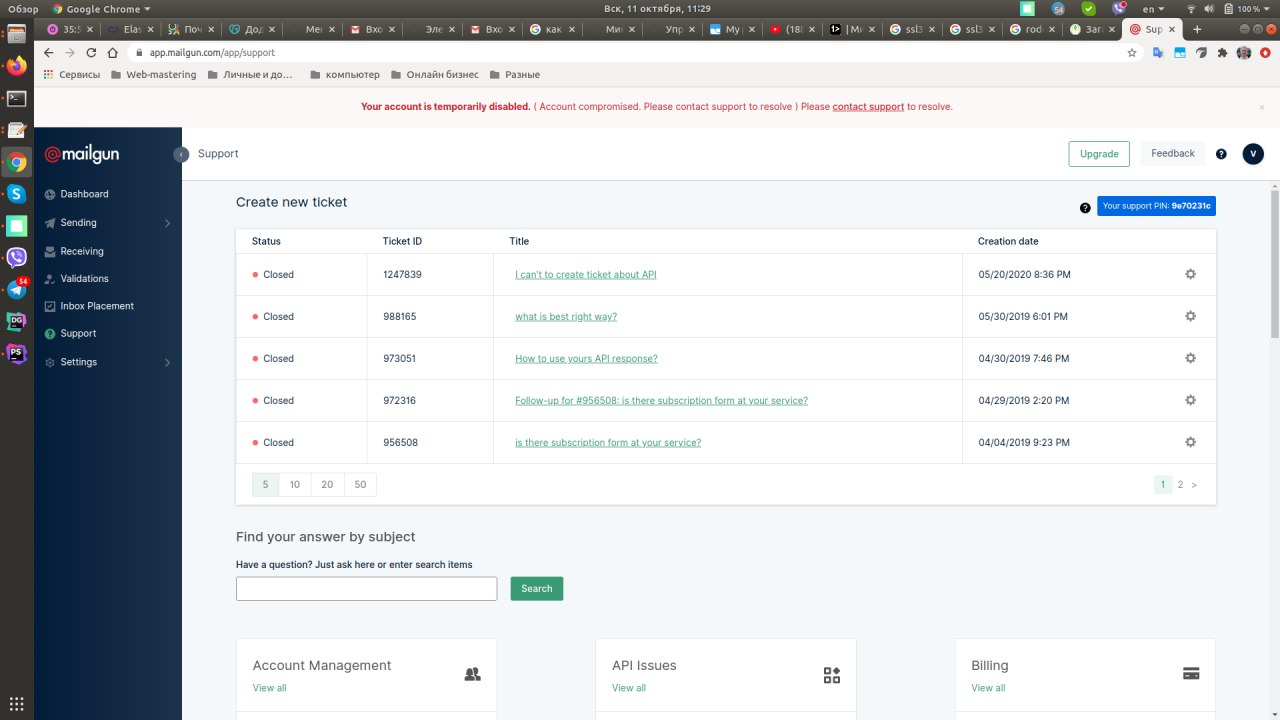Open ticket 'How to use yours API response?'

click(x=586, y=358)
